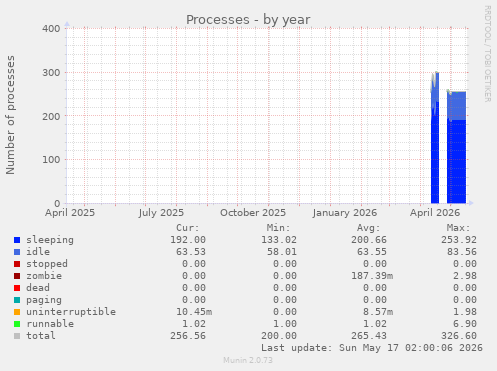Click the uninterruptible average value 8.57m
The height and width of the screenshot is (371, 497).
click(x=378, y=312)
